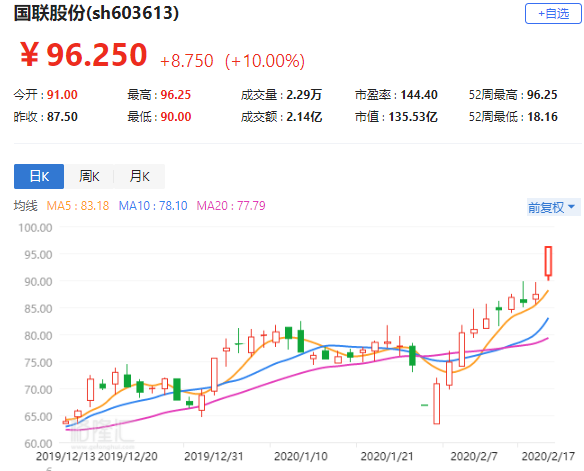The width and height of the screenshot is (584, 471).
Task: Click x-axis date label 2020/1/21
Action: [x=387, y=456]
